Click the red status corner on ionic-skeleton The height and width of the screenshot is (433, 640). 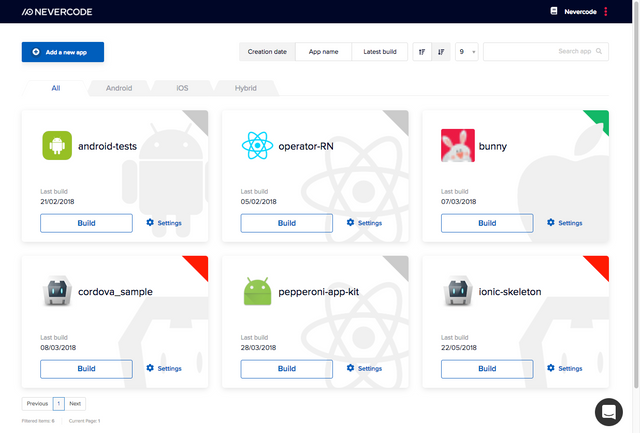pyautogui.click(x=600, y=264)
